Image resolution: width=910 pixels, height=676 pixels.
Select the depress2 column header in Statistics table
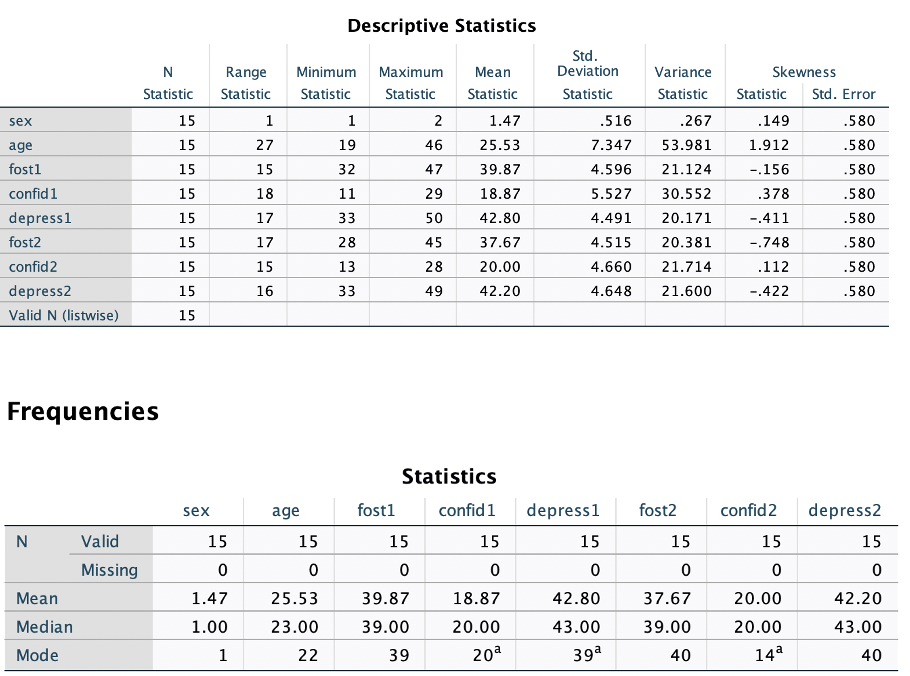(x=845, y=510)
